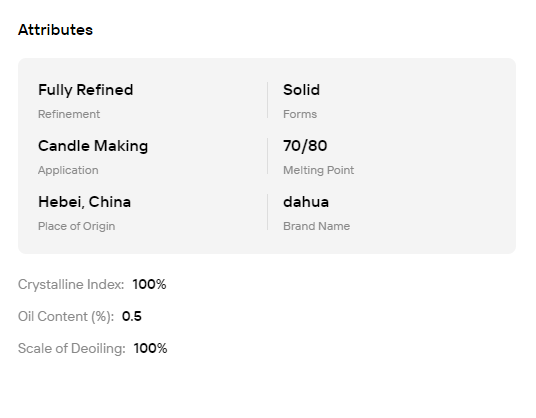Select the Crystalline Index 100% value

pos(149,284)
